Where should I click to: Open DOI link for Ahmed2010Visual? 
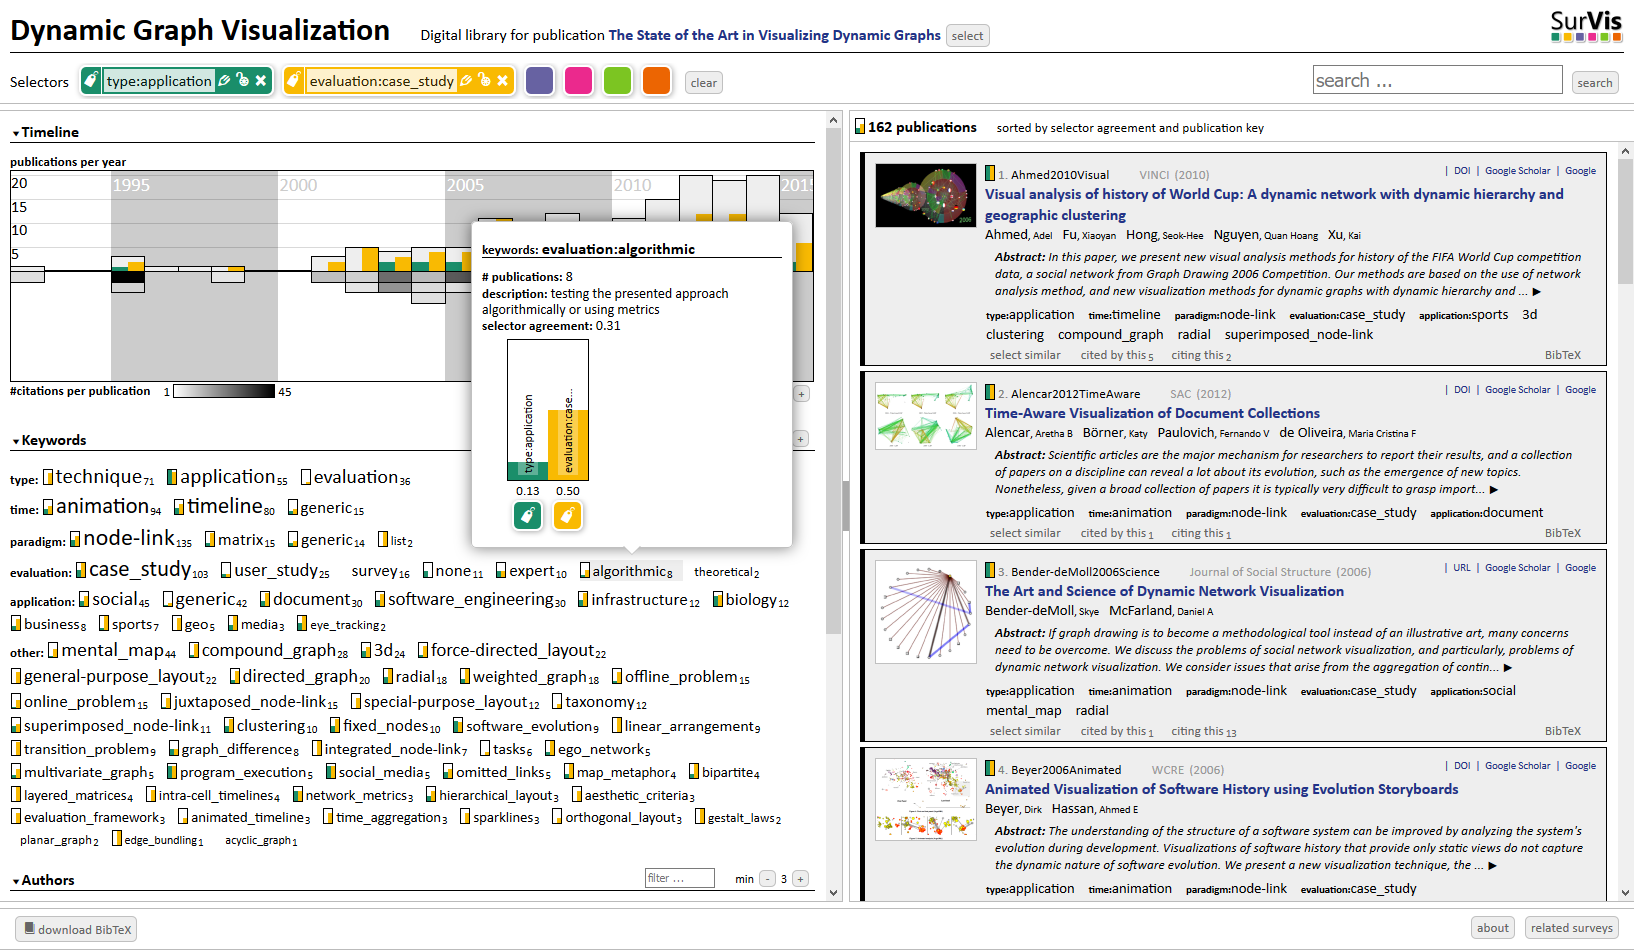[1462, 171]
